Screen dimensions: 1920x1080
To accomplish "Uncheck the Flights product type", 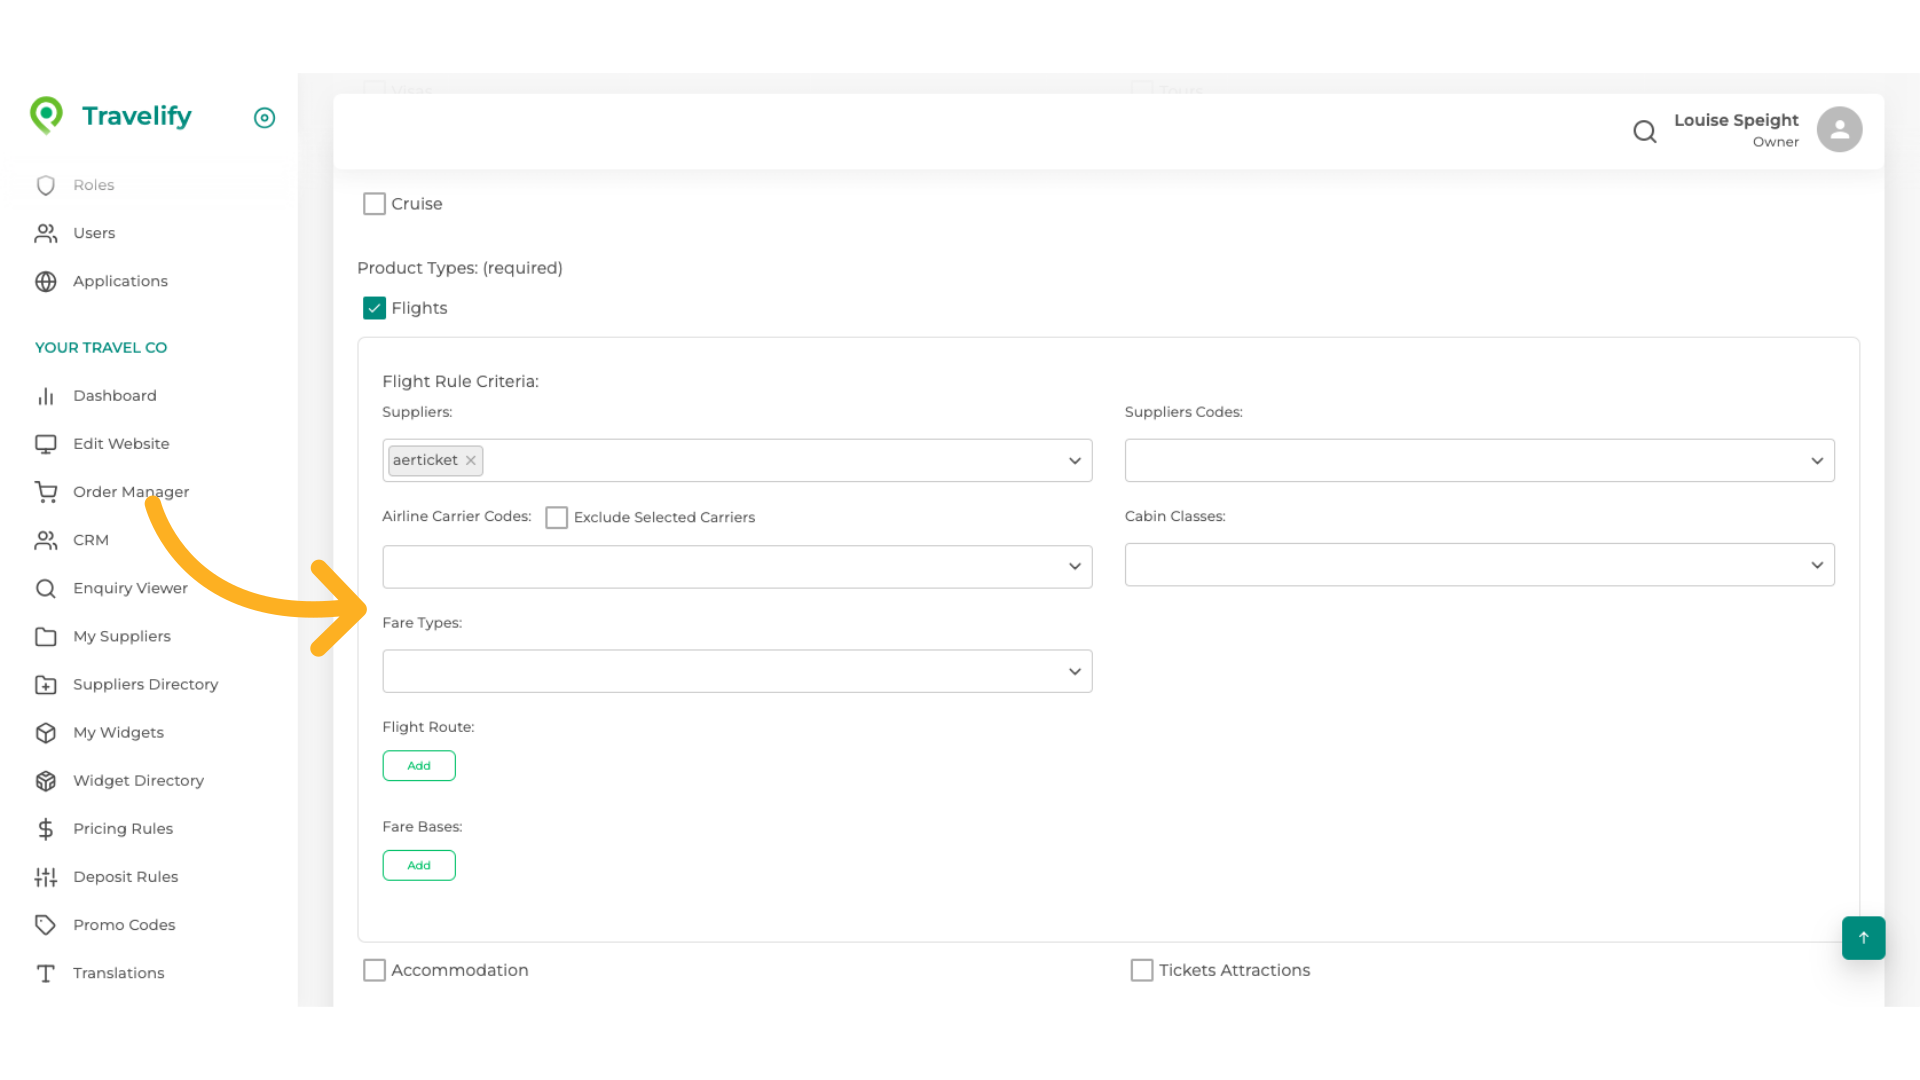I will coord(374,308).
